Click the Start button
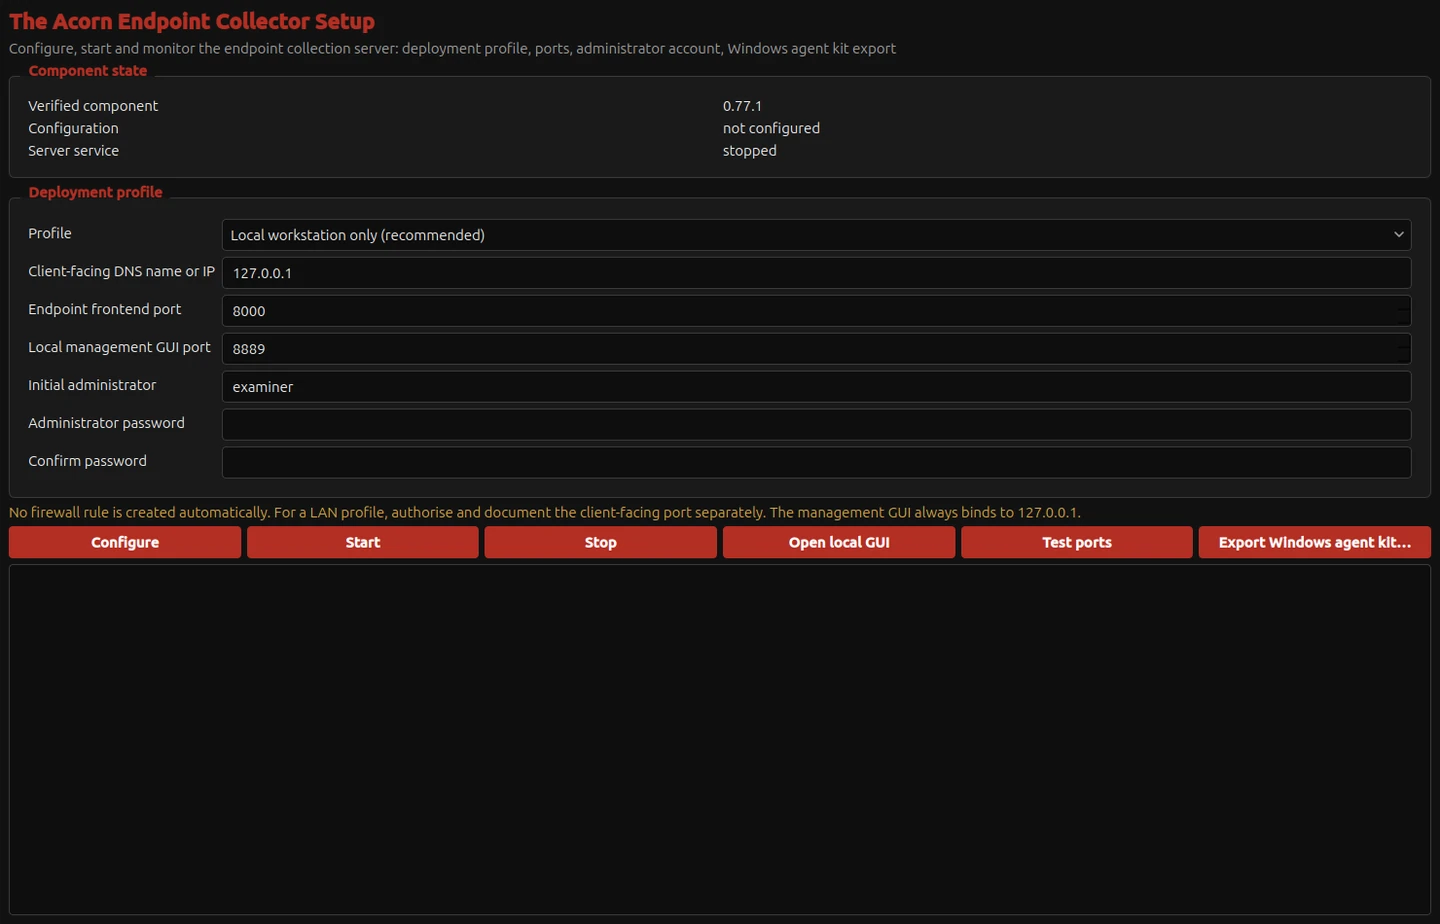 (x=363, y=542)
